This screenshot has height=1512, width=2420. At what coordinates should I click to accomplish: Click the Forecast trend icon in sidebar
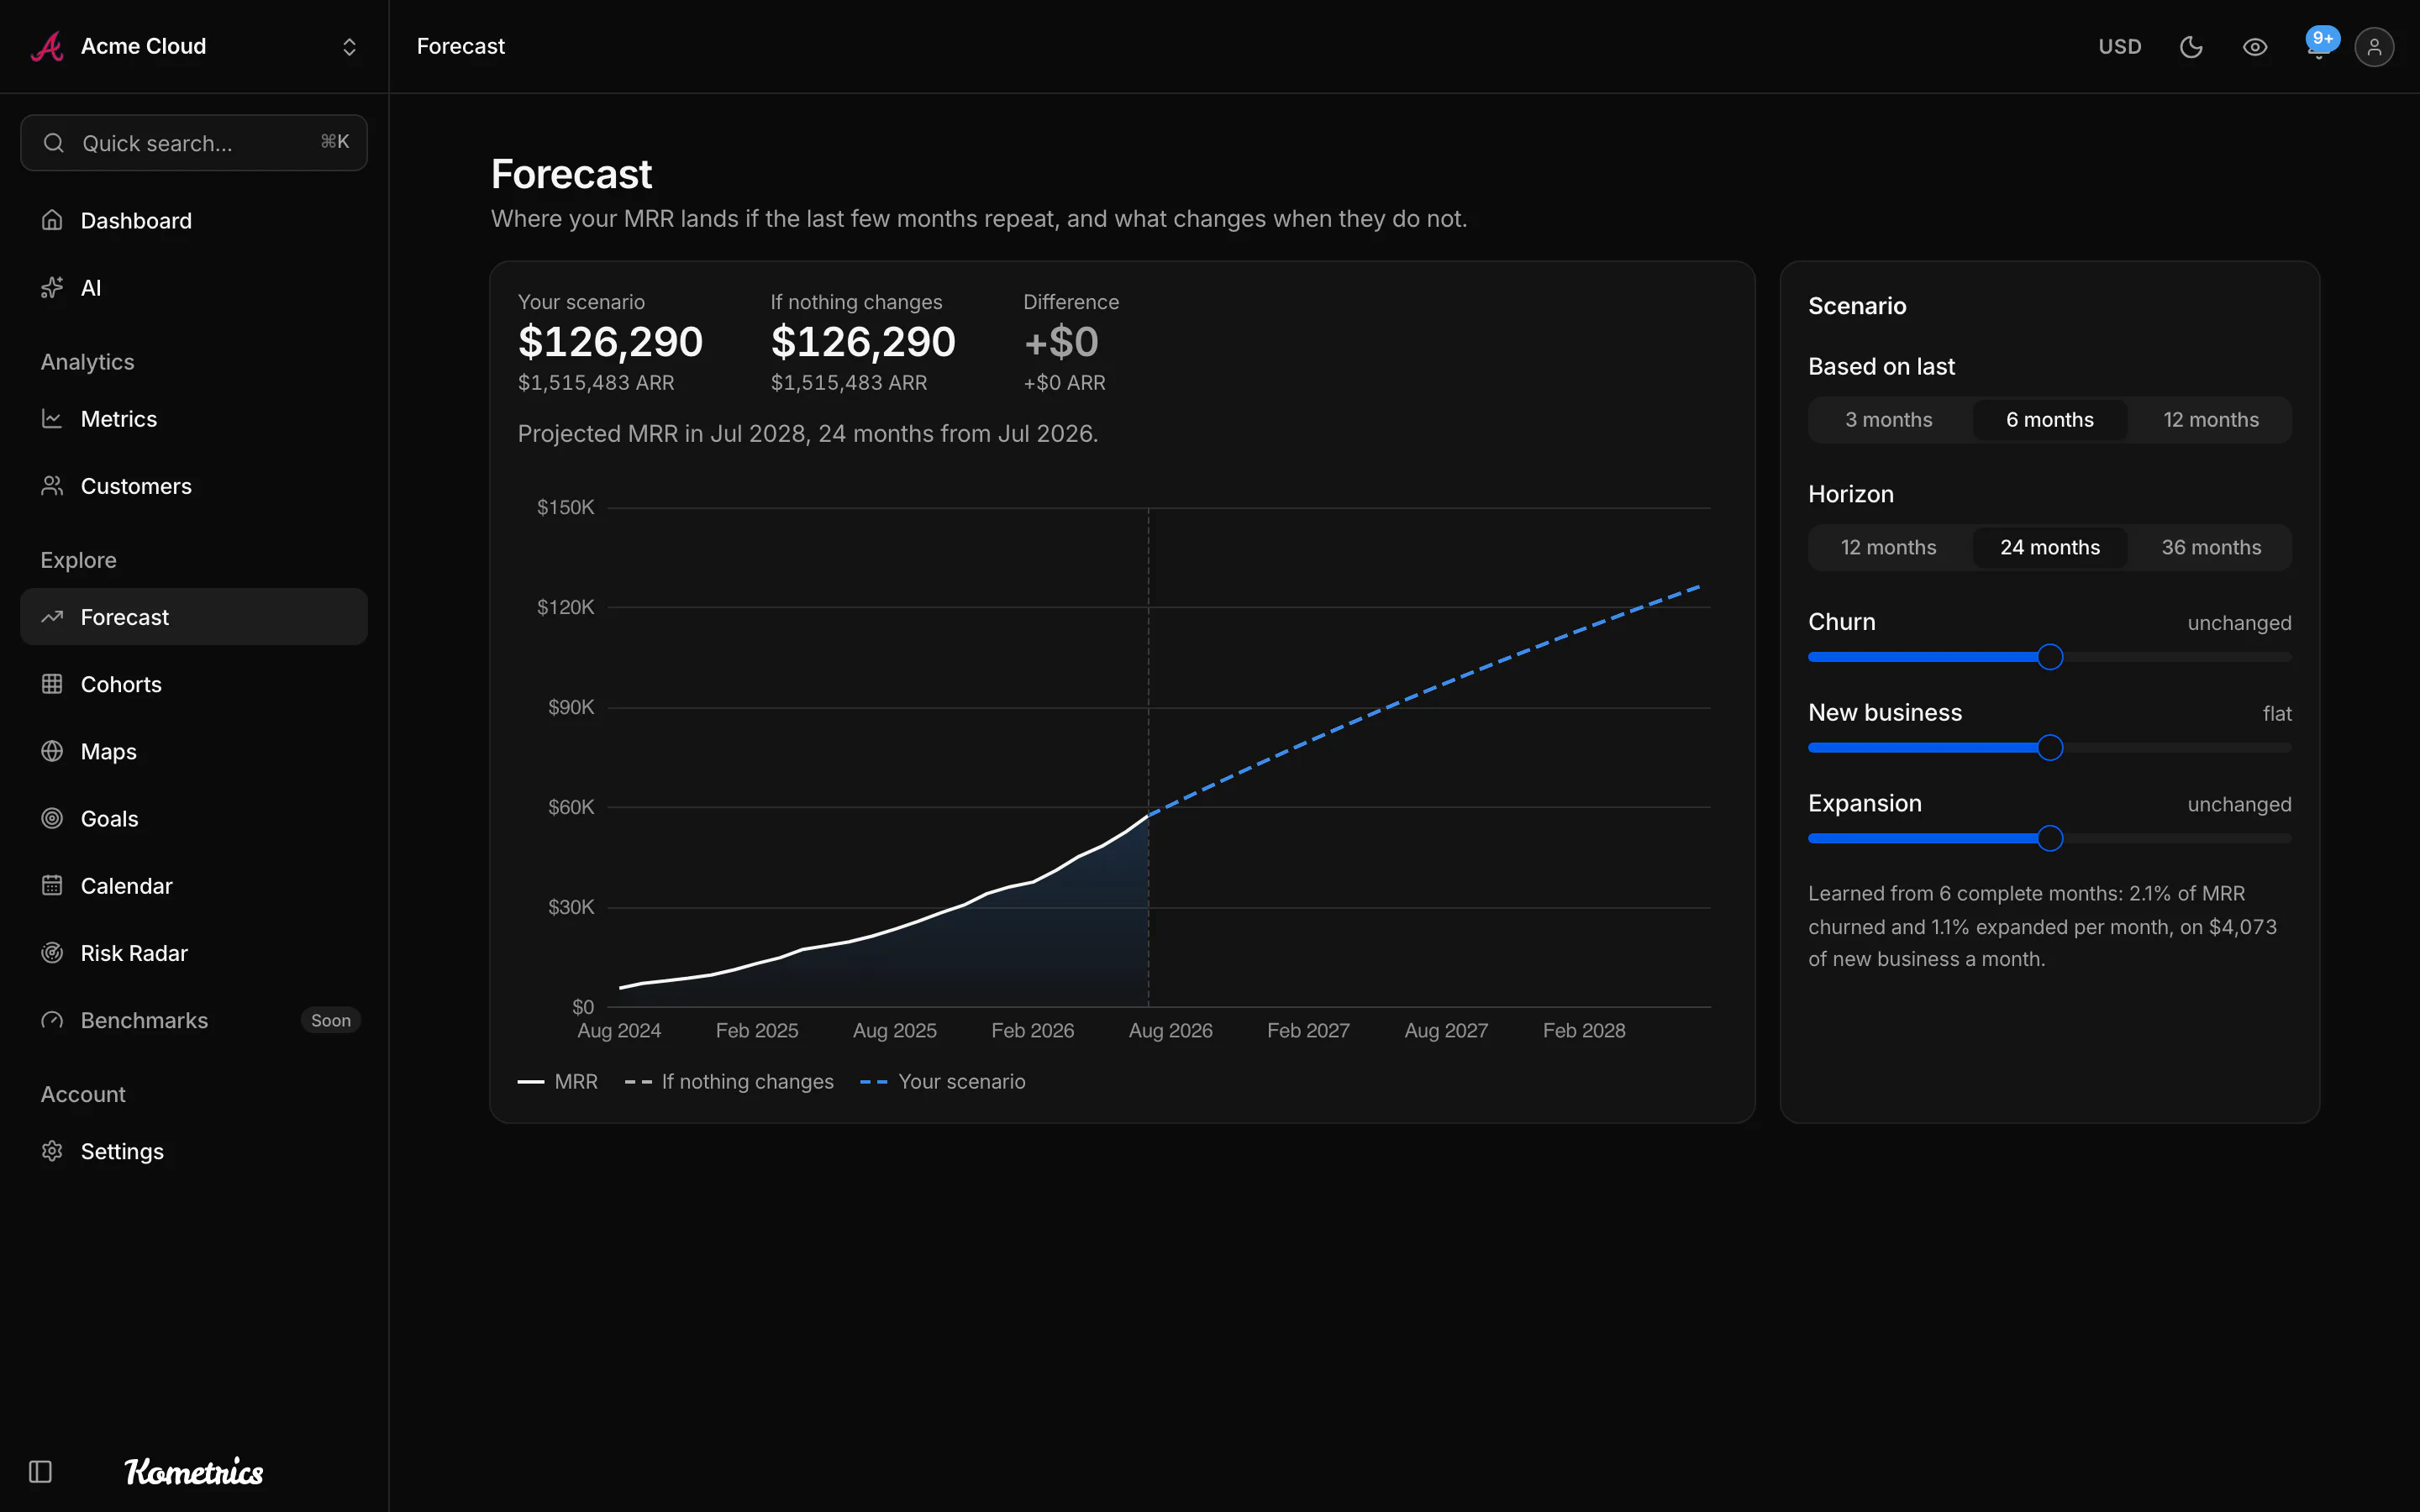click(52, 617)
